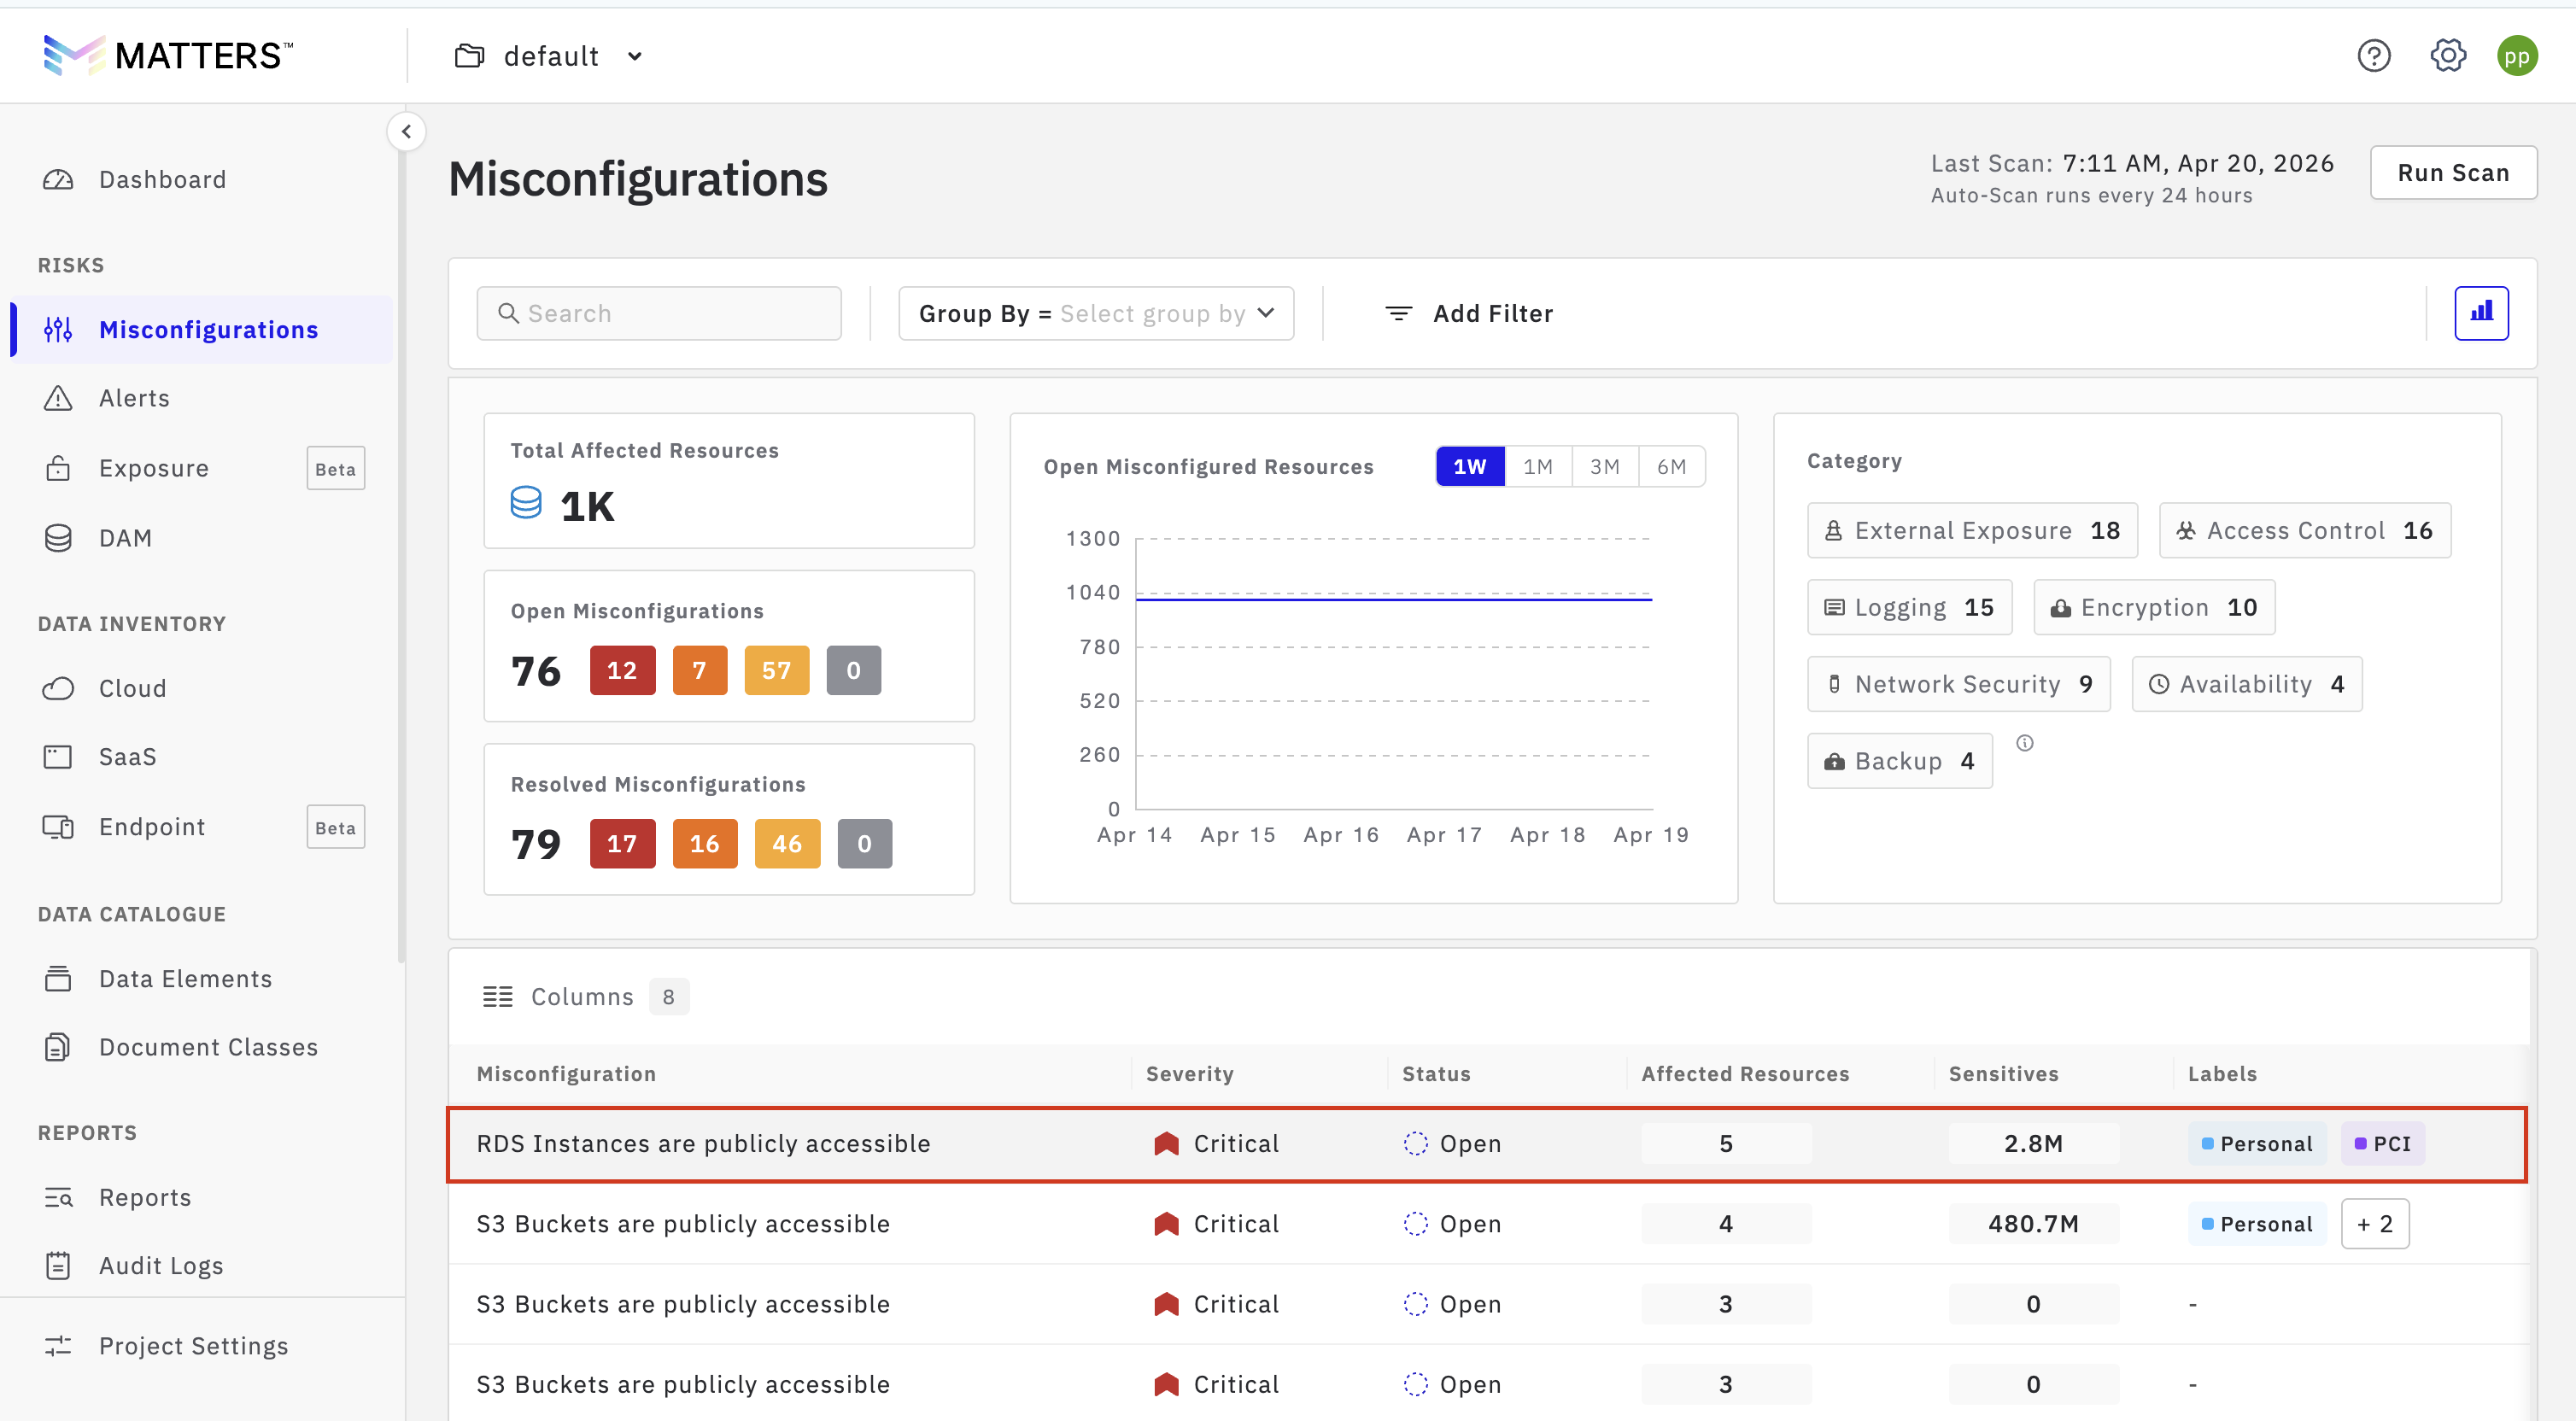Click the info icon beside Backup
The width and height of the screenshot is (2576, 1421).
[2024, 743]
